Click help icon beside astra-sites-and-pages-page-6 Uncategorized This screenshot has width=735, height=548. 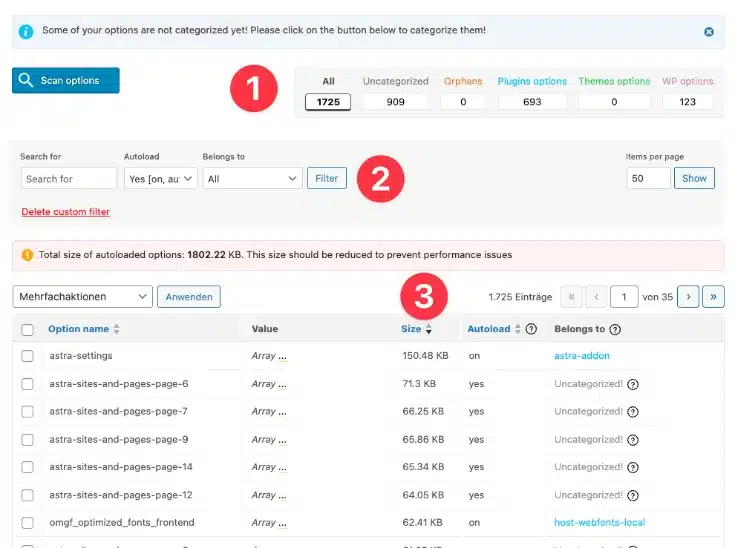(632, 383)
